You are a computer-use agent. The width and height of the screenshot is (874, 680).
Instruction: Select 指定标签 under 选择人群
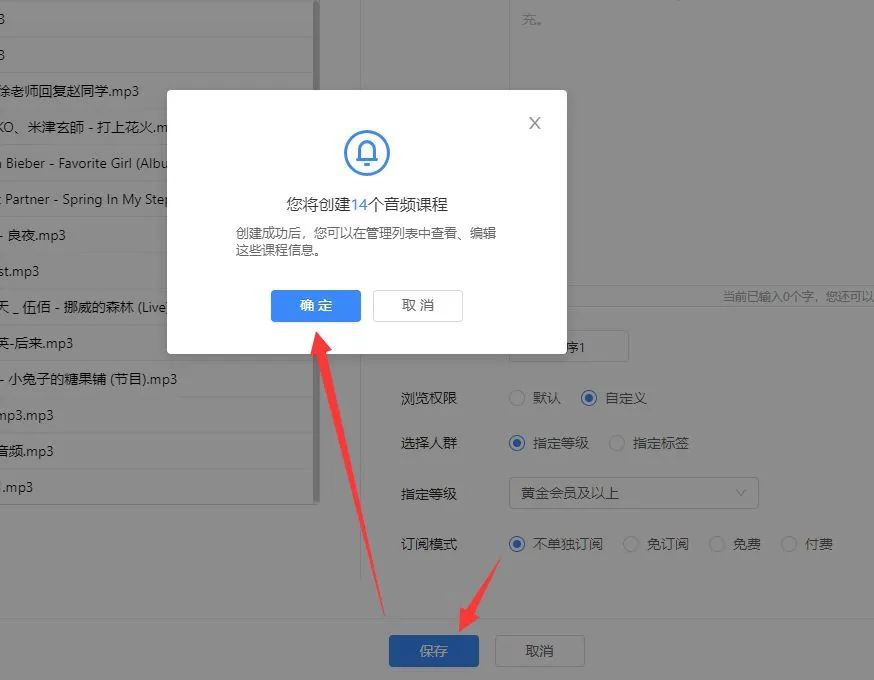(617, 443)
